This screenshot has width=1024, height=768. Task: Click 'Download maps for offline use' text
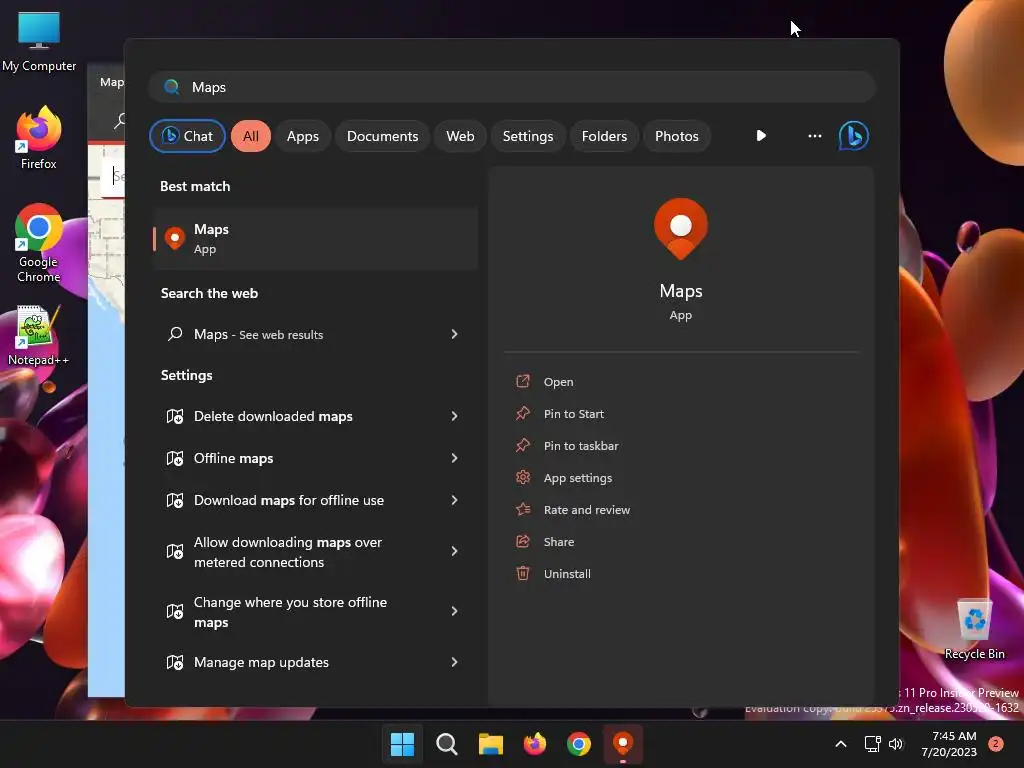[289, 500]
